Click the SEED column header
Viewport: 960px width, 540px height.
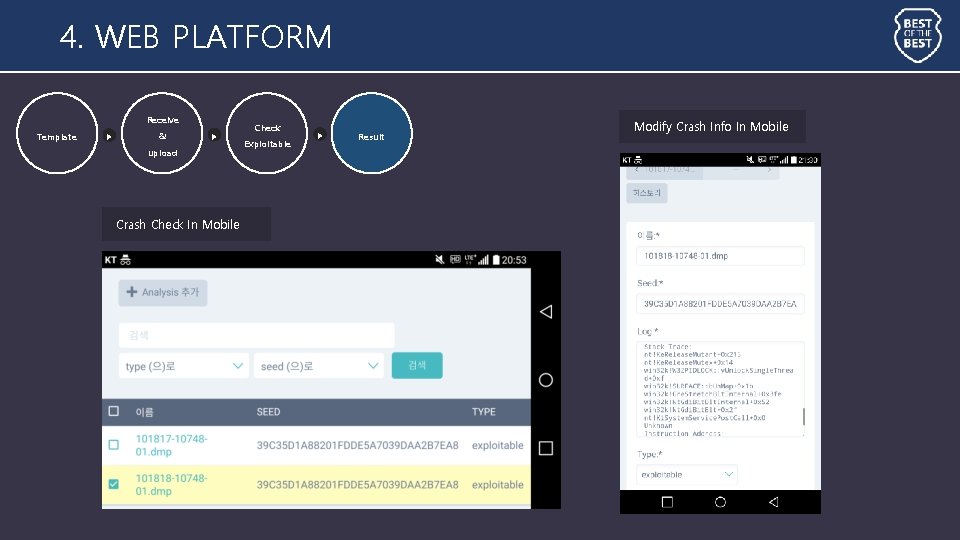tap(268, 412)
